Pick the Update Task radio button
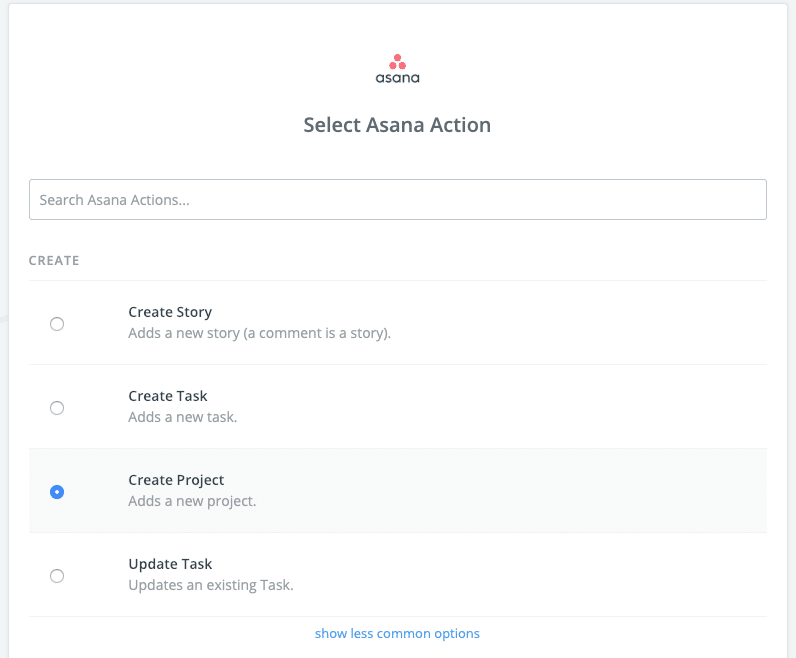 (57, 576)
